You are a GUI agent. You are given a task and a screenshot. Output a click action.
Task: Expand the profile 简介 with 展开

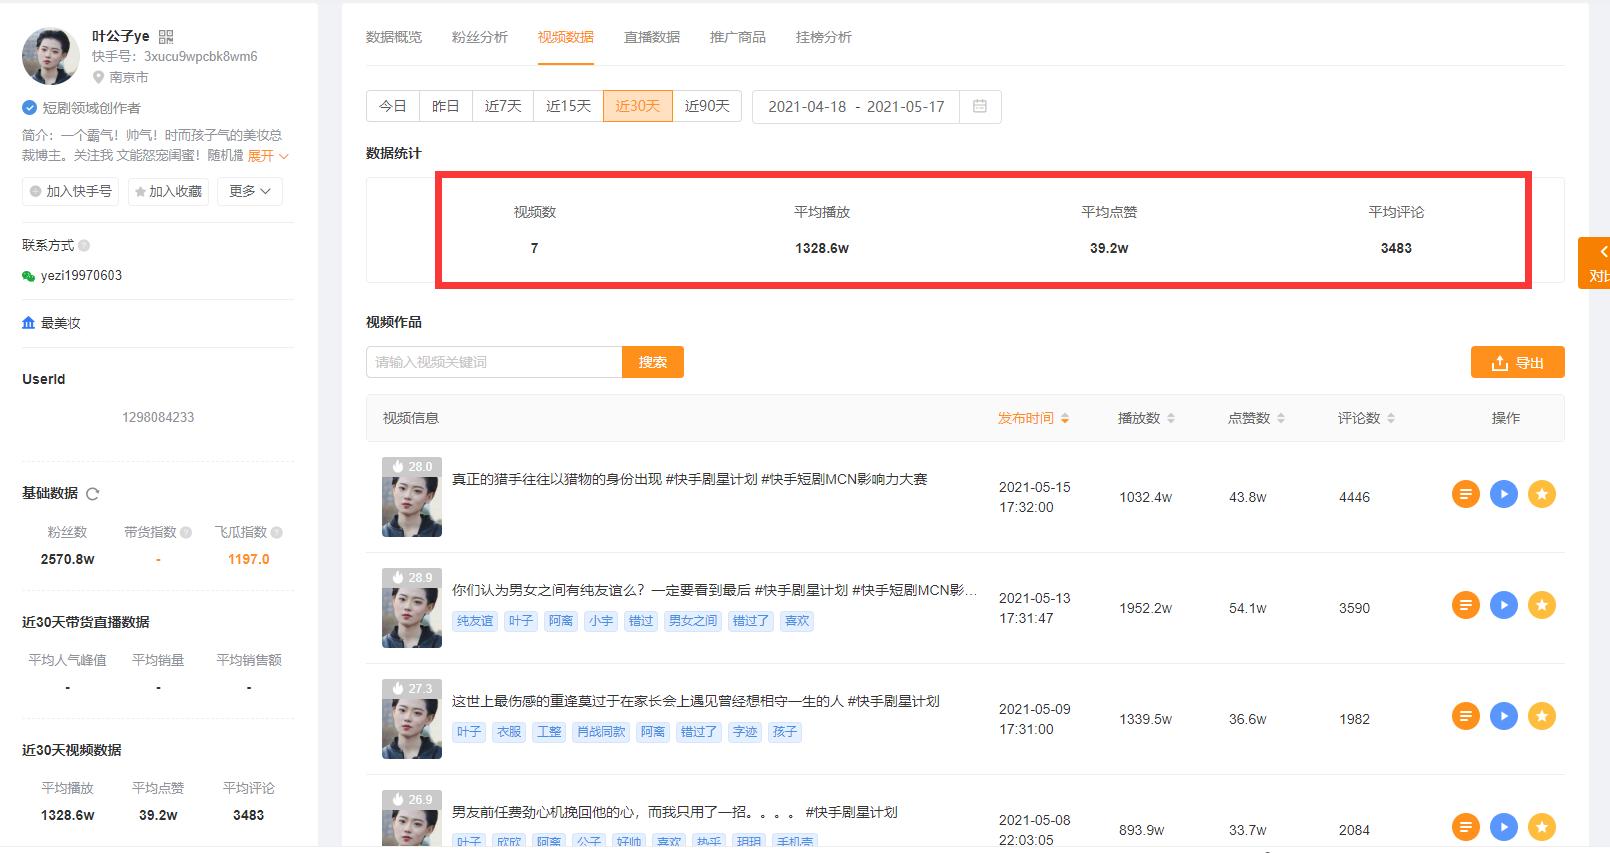point(268,156)
